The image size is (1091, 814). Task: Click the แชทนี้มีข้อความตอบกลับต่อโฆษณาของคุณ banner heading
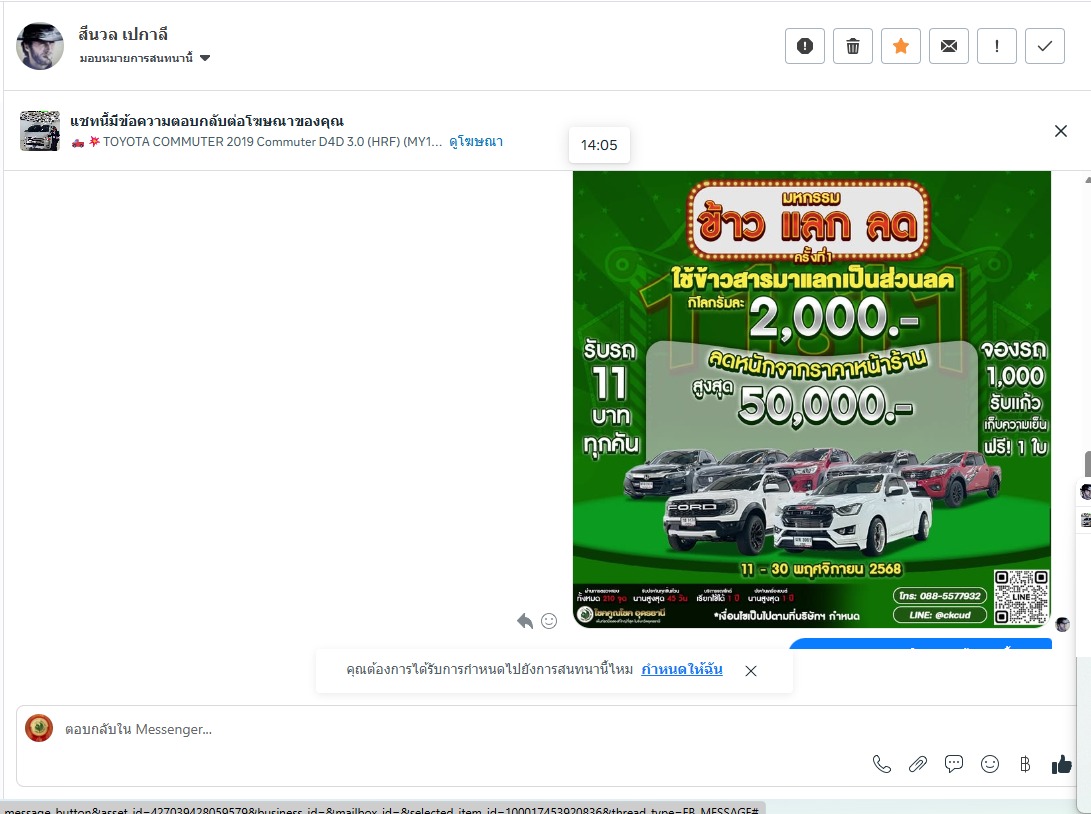[x=207, y=121]
